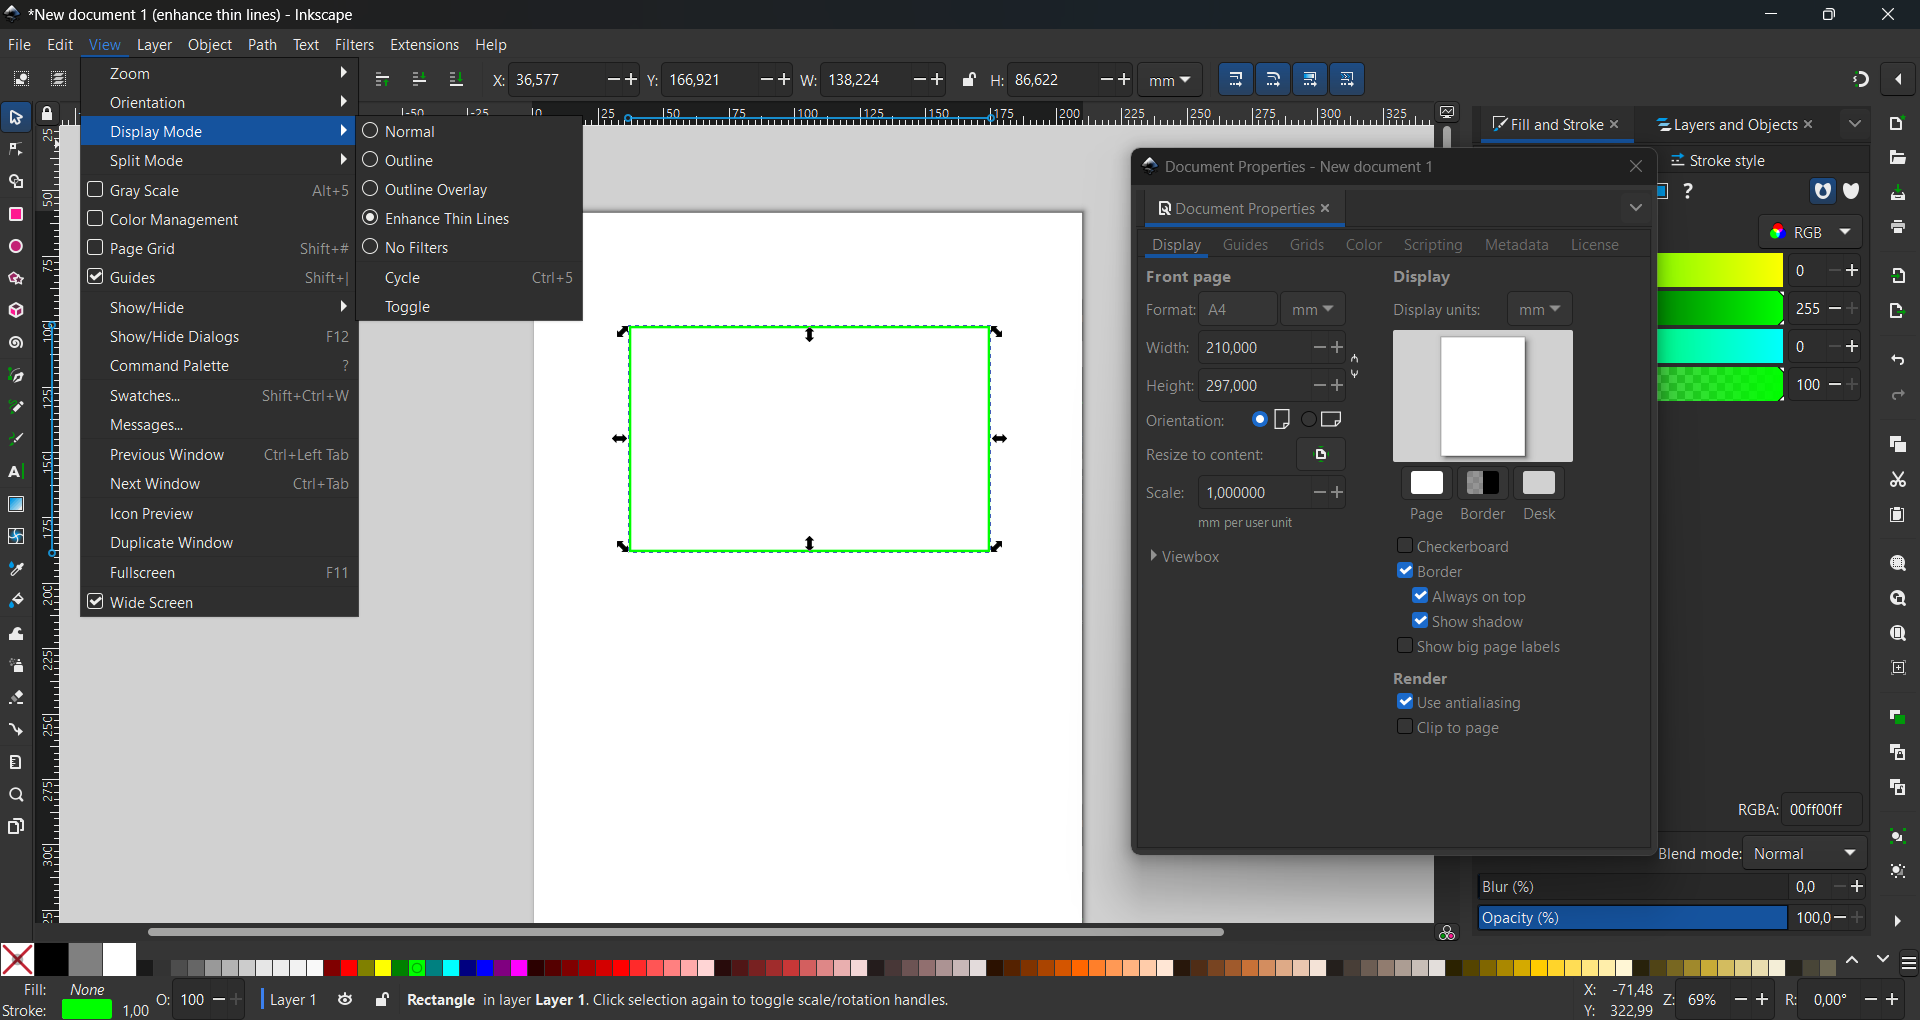
Task: Select the Node editing tool
Action: (x=16, y=150)
